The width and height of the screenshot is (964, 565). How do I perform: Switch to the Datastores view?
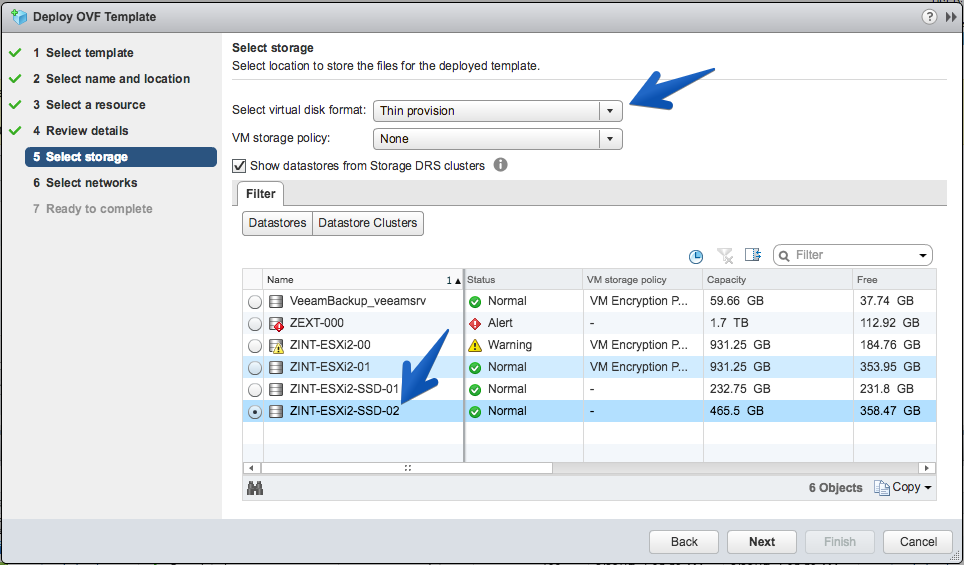pyautogui.click(x=277, y=223)
